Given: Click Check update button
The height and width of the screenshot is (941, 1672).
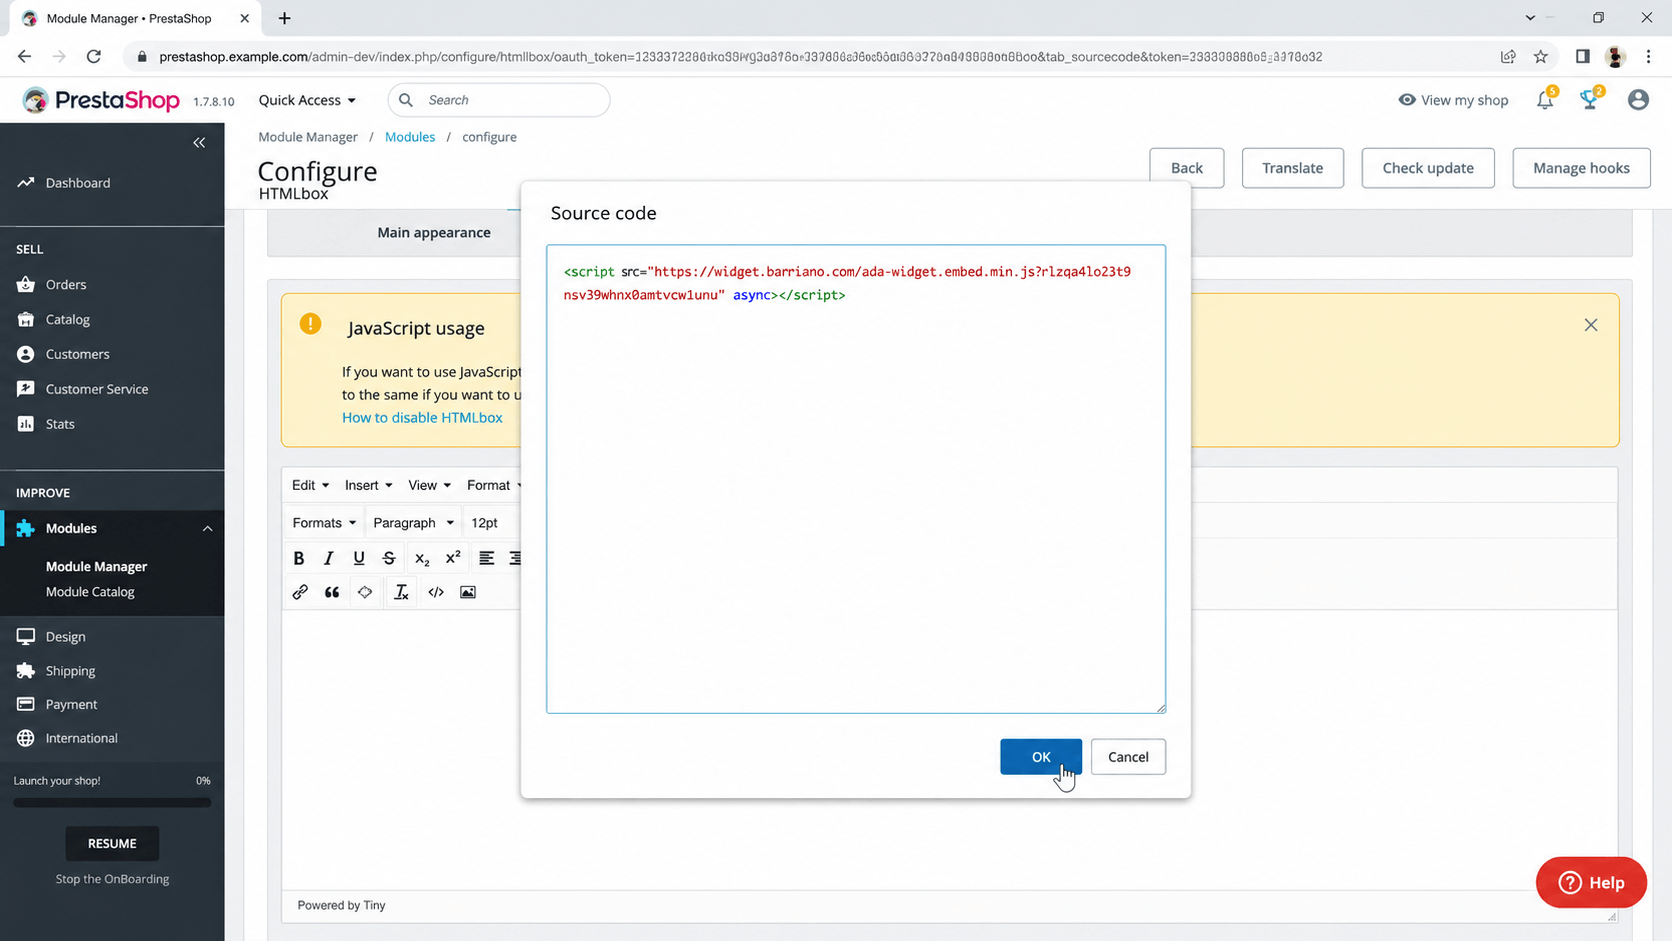Looking at the screenshot, I should [x=1428, y=168].
